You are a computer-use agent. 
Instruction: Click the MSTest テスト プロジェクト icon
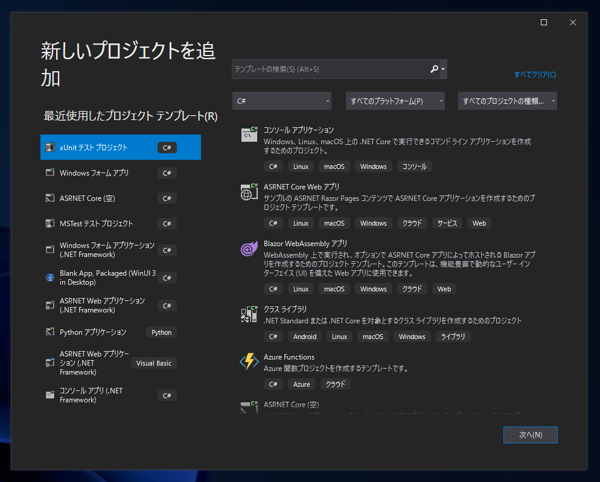click(x=50, y=223)
